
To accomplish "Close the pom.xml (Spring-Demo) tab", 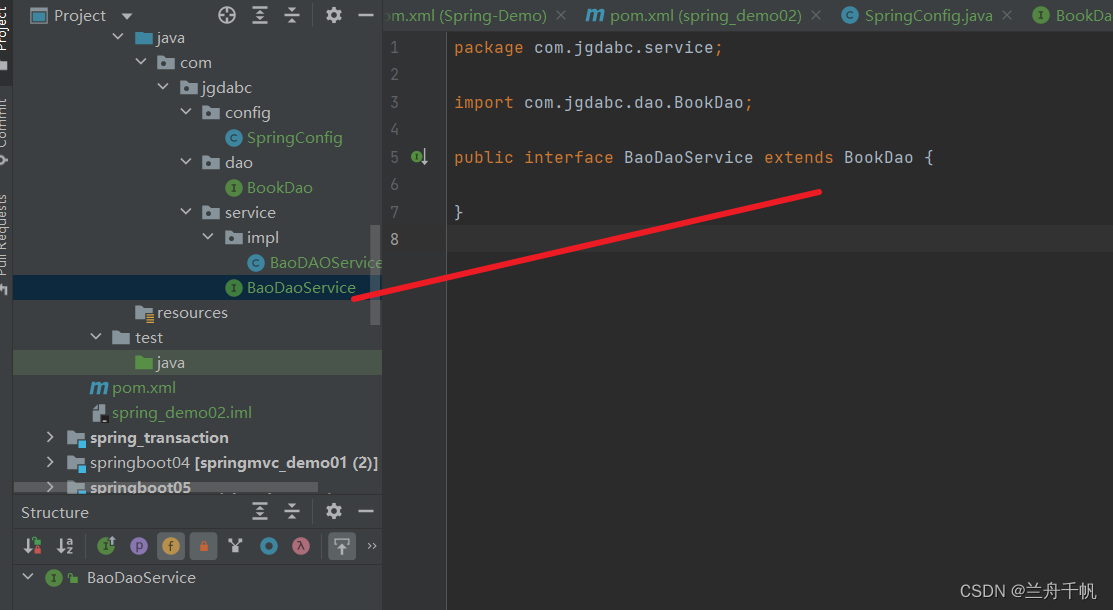I will tap(561, 15).
